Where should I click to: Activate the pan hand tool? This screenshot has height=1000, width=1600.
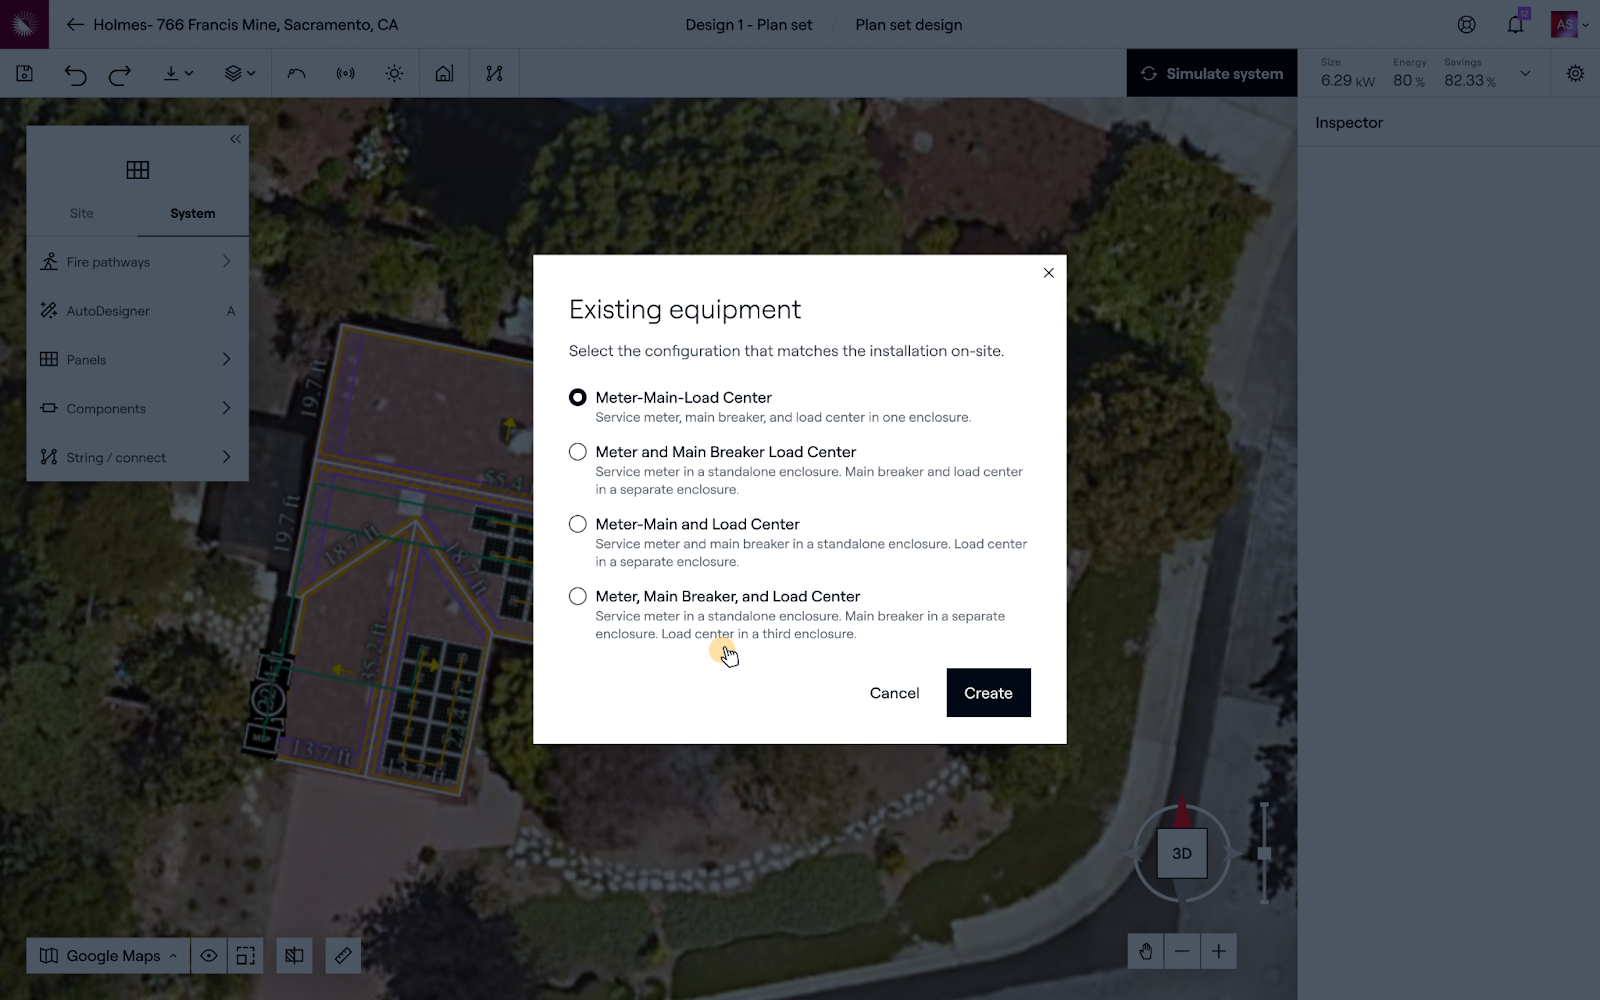(1146, 951)
